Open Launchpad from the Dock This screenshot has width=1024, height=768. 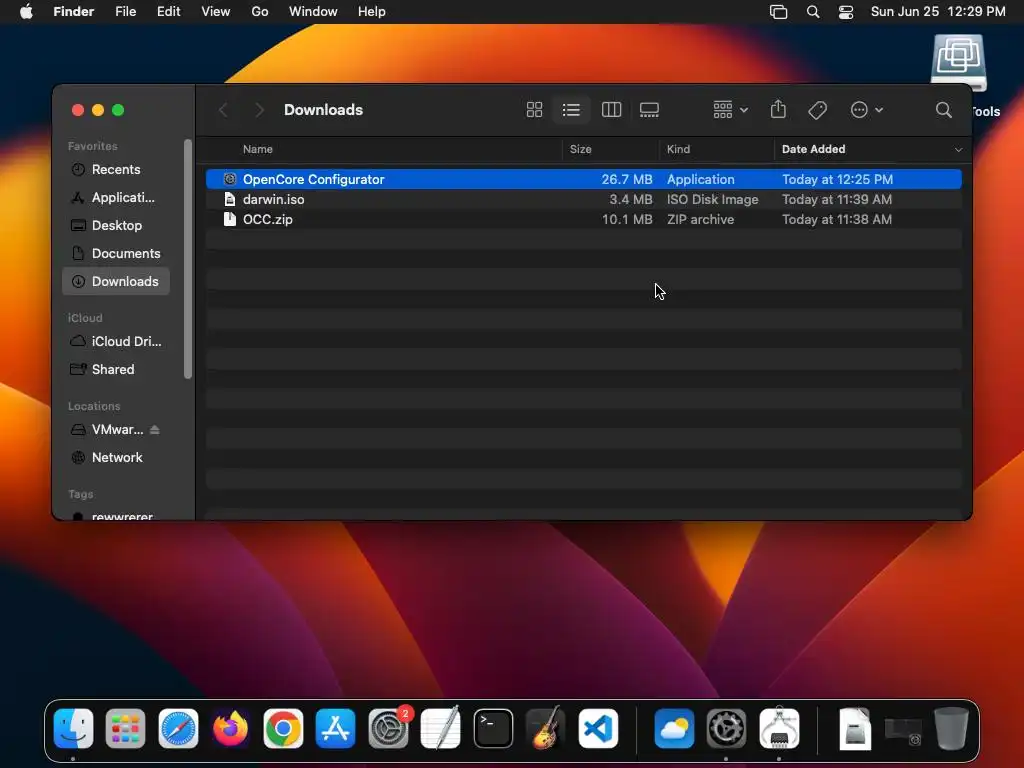tap(125, 728)
